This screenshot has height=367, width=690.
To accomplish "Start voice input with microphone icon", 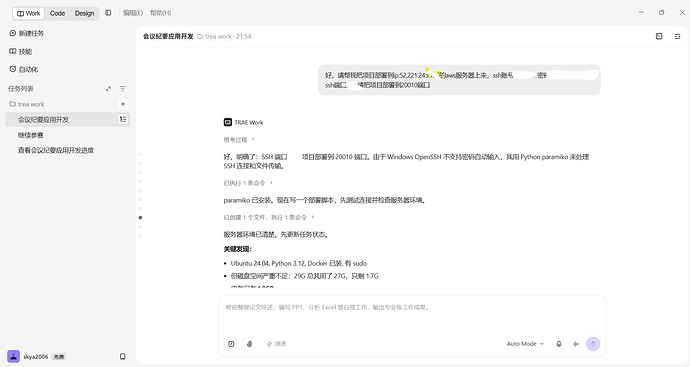I will pos(559,344).
